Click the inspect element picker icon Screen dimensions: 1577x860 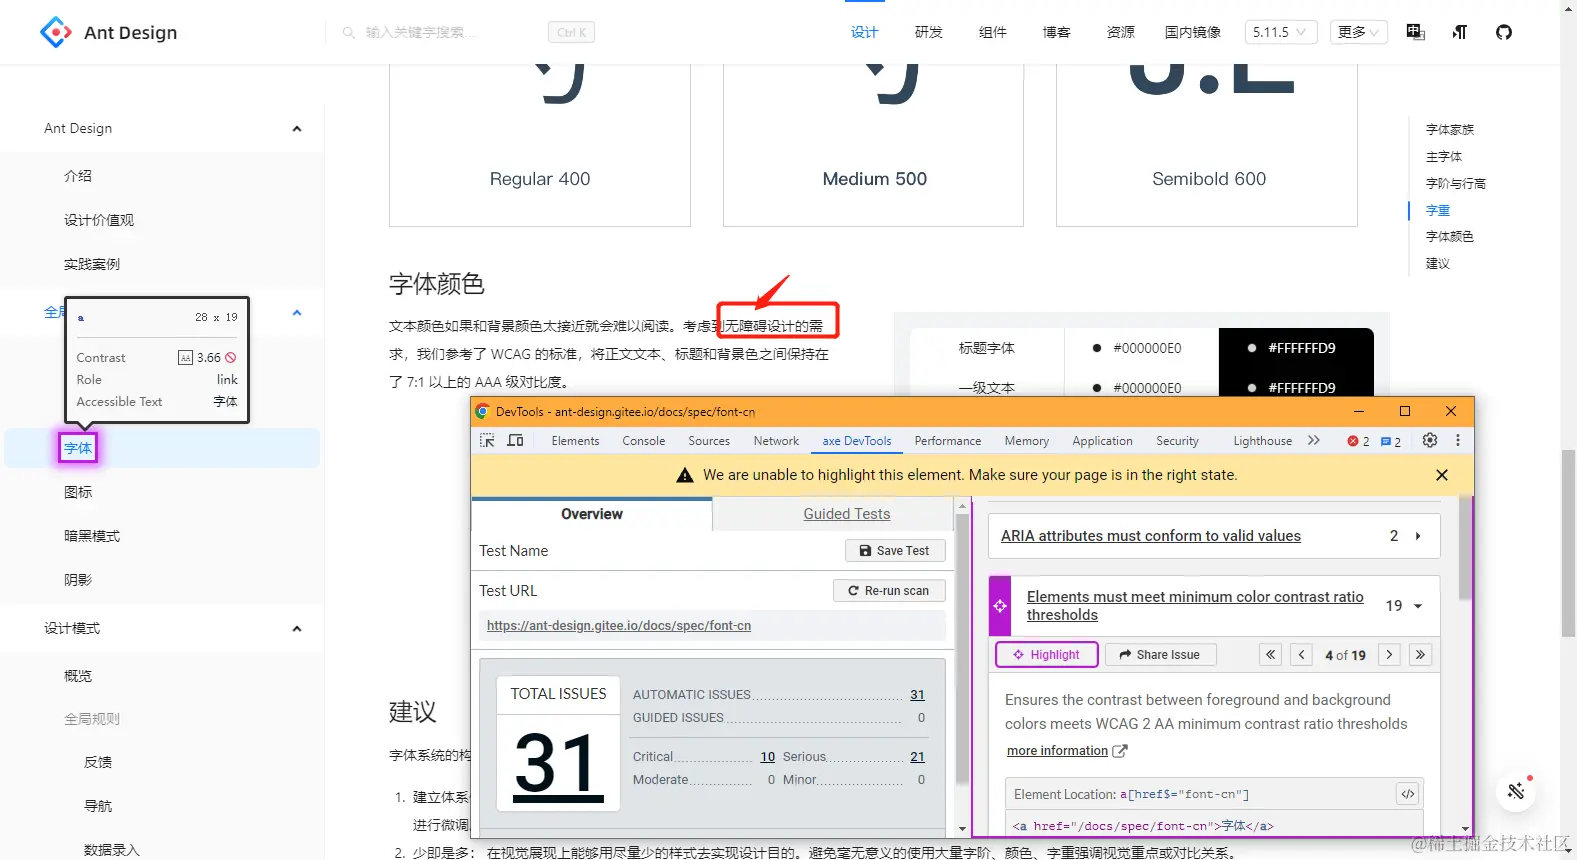487,440
